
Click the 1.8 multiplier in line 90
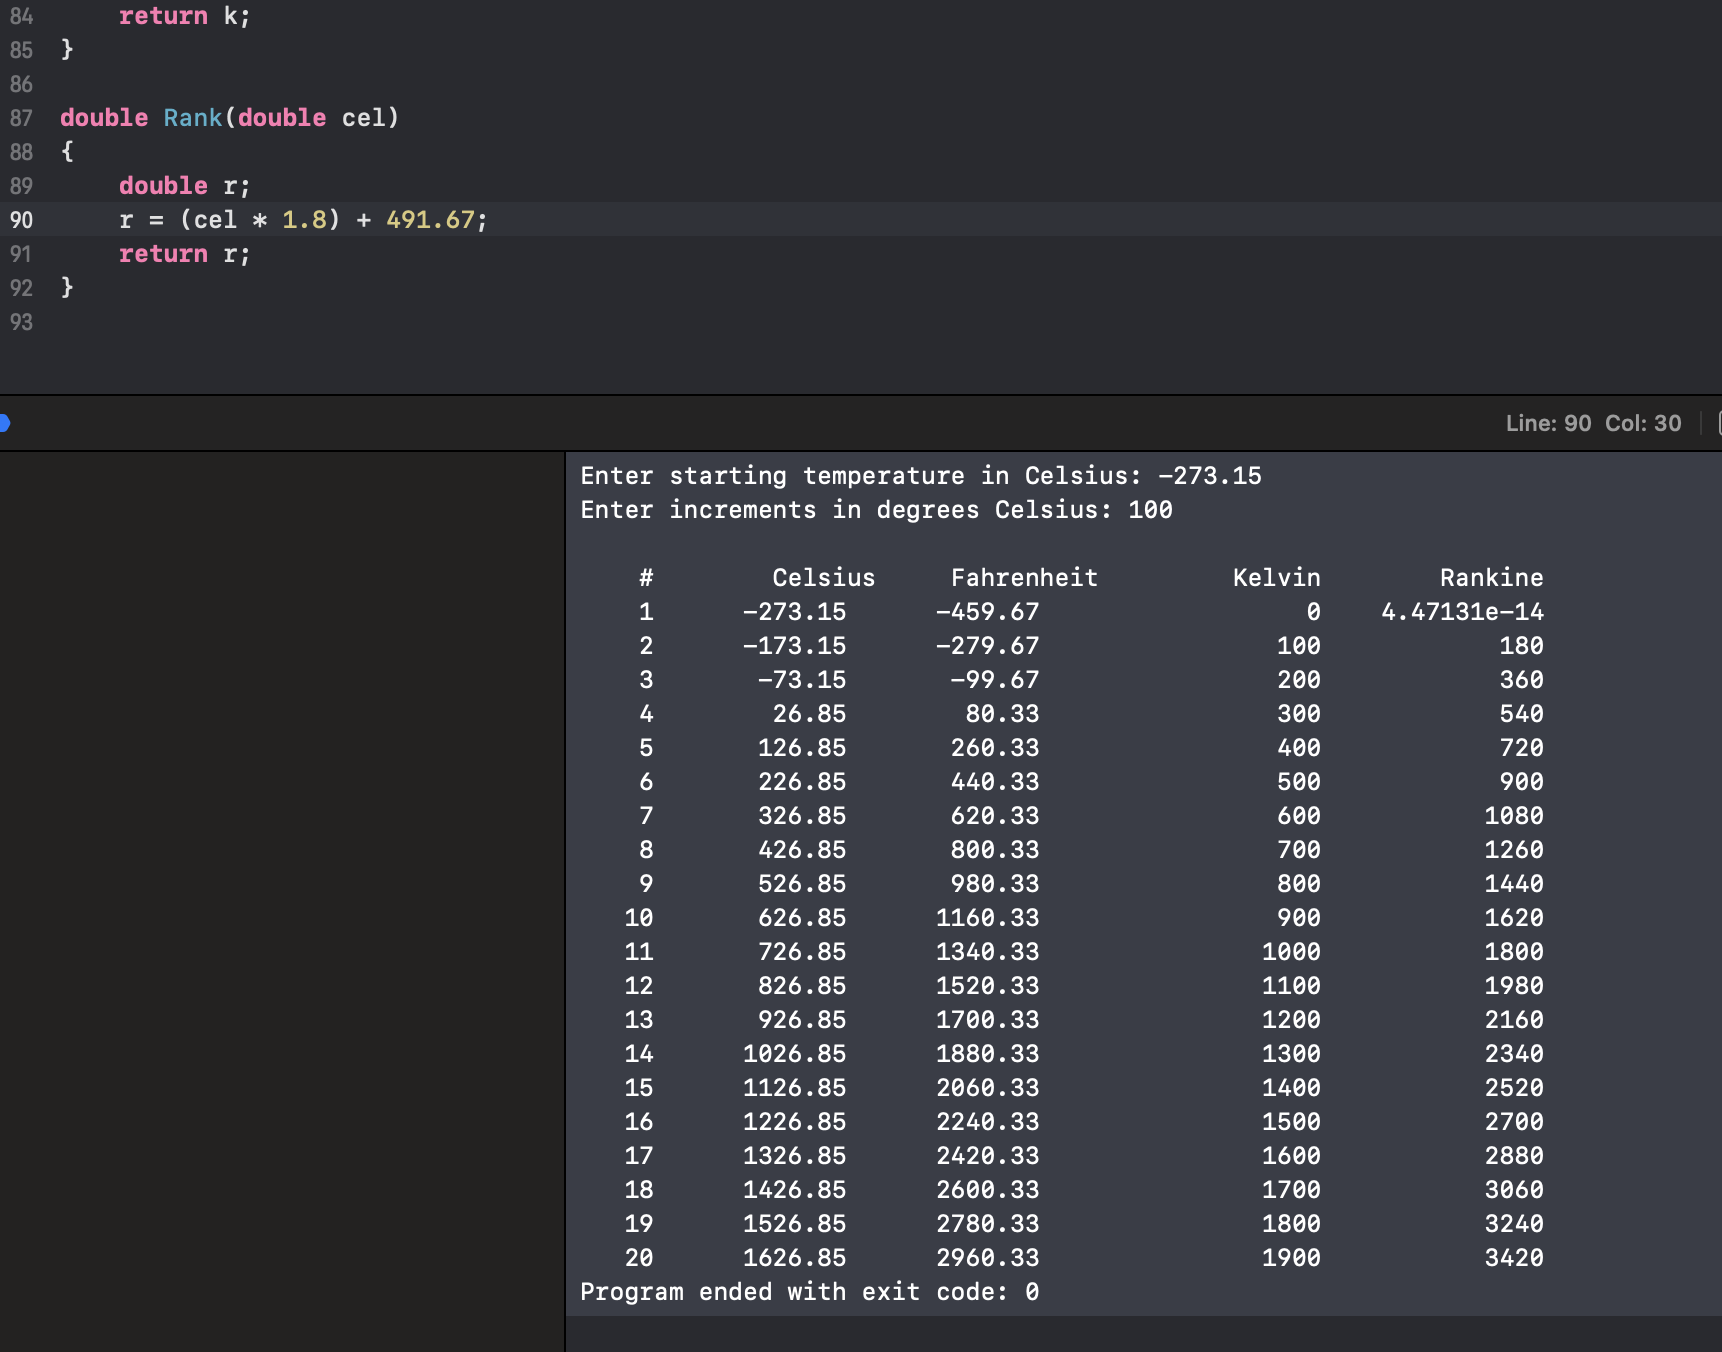pos(304,220)
